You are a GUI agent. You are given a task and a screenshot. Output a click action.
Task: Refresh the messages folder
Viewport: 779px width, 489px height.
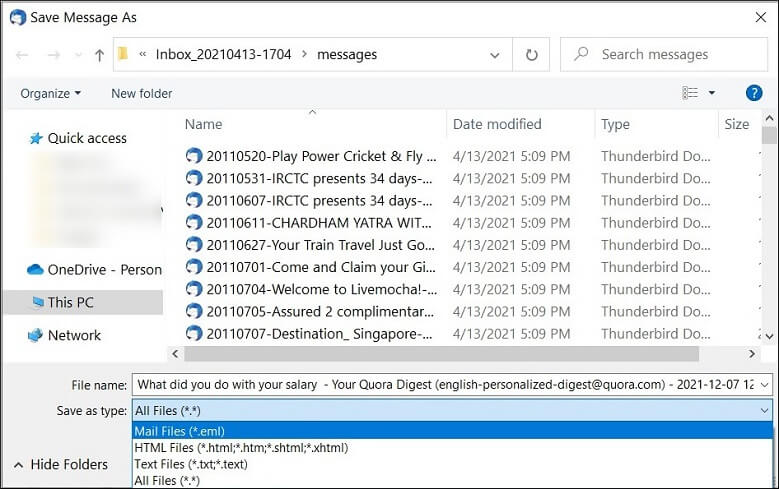pyautogui.click(x=532, y=55)
